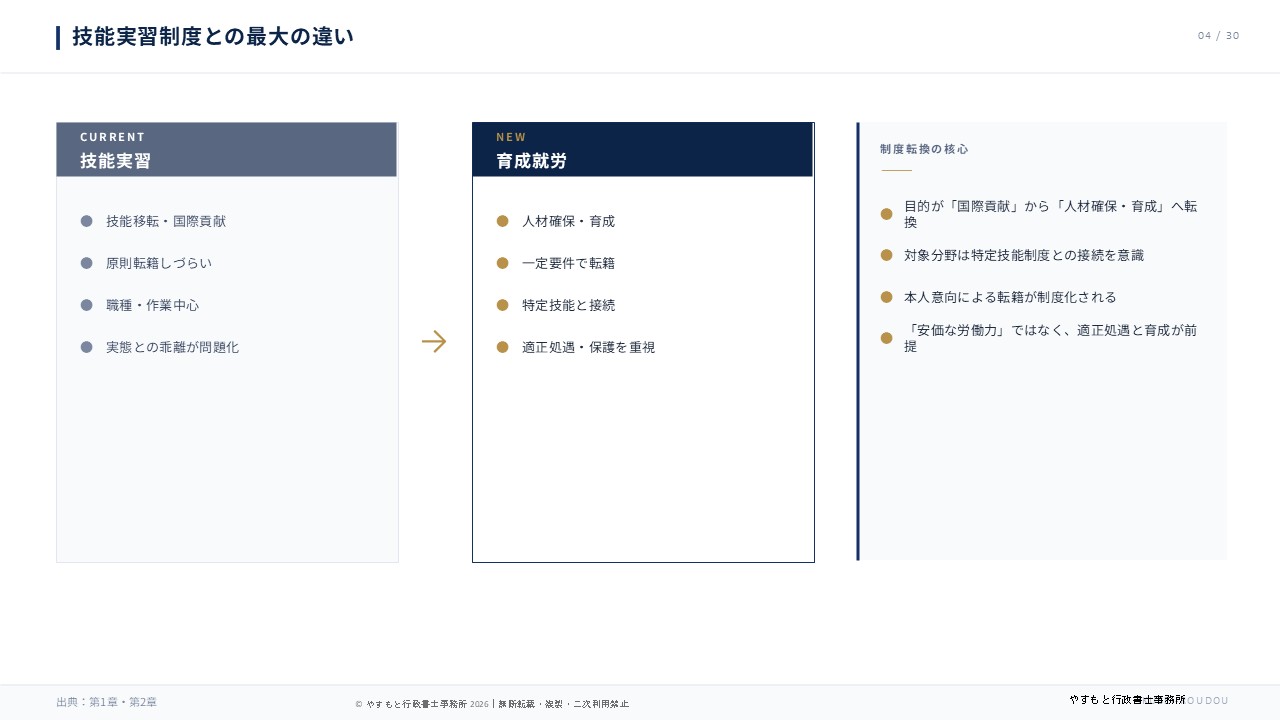Image resolution: width=1280 pixels, height=720 pixels.
Task: Click the やすもと行政書士事務所 logo text at bottom right
Action: 1127,700
